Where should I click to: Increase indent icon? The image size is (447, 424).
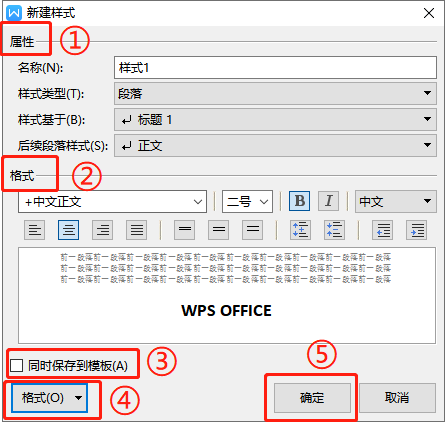pyautogui.click(x=417, y=230)
